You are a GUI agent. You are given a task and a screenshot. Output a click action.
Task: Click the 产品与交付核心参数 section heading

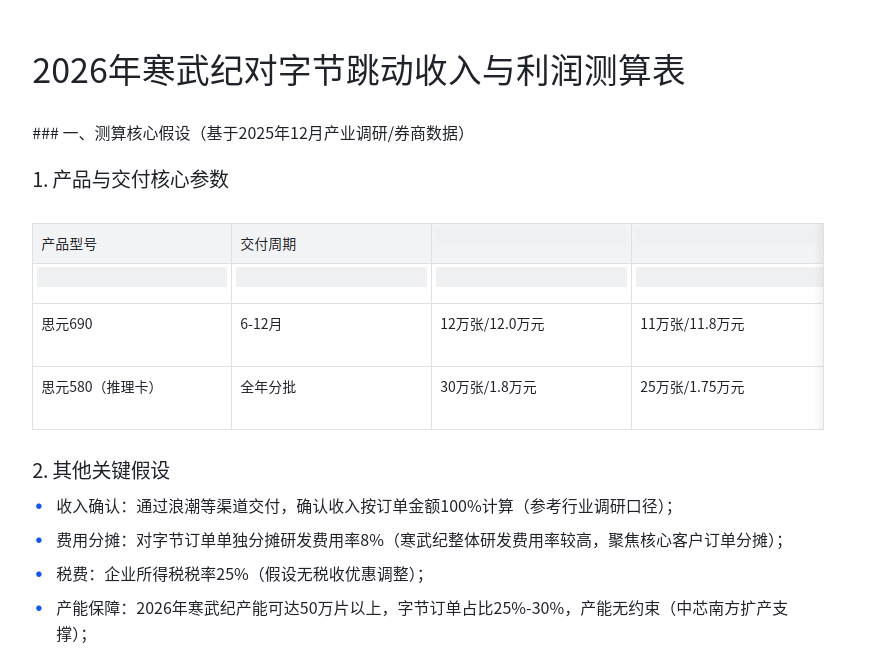point(131,180)
